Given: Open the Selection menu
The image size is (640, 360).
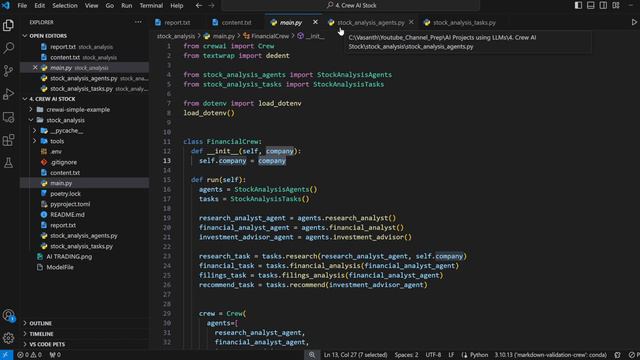Looking at the screenshot, I should click(x=65, y=6).
